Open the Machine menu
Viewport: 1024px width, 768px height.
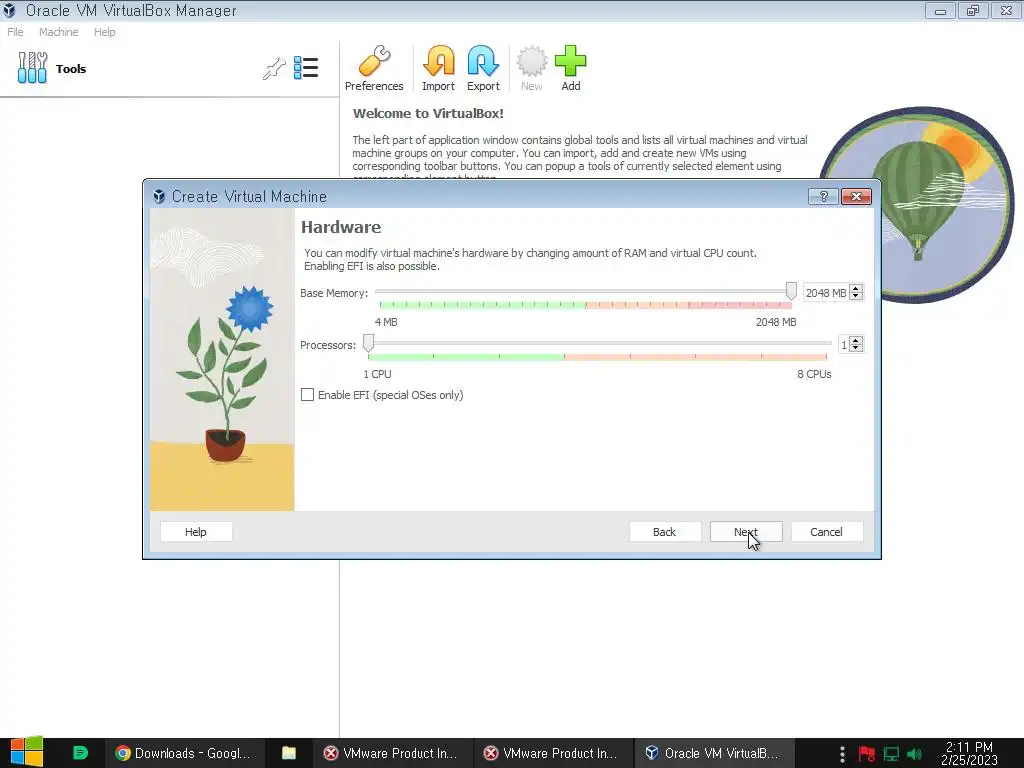click(x=58, y=32)
